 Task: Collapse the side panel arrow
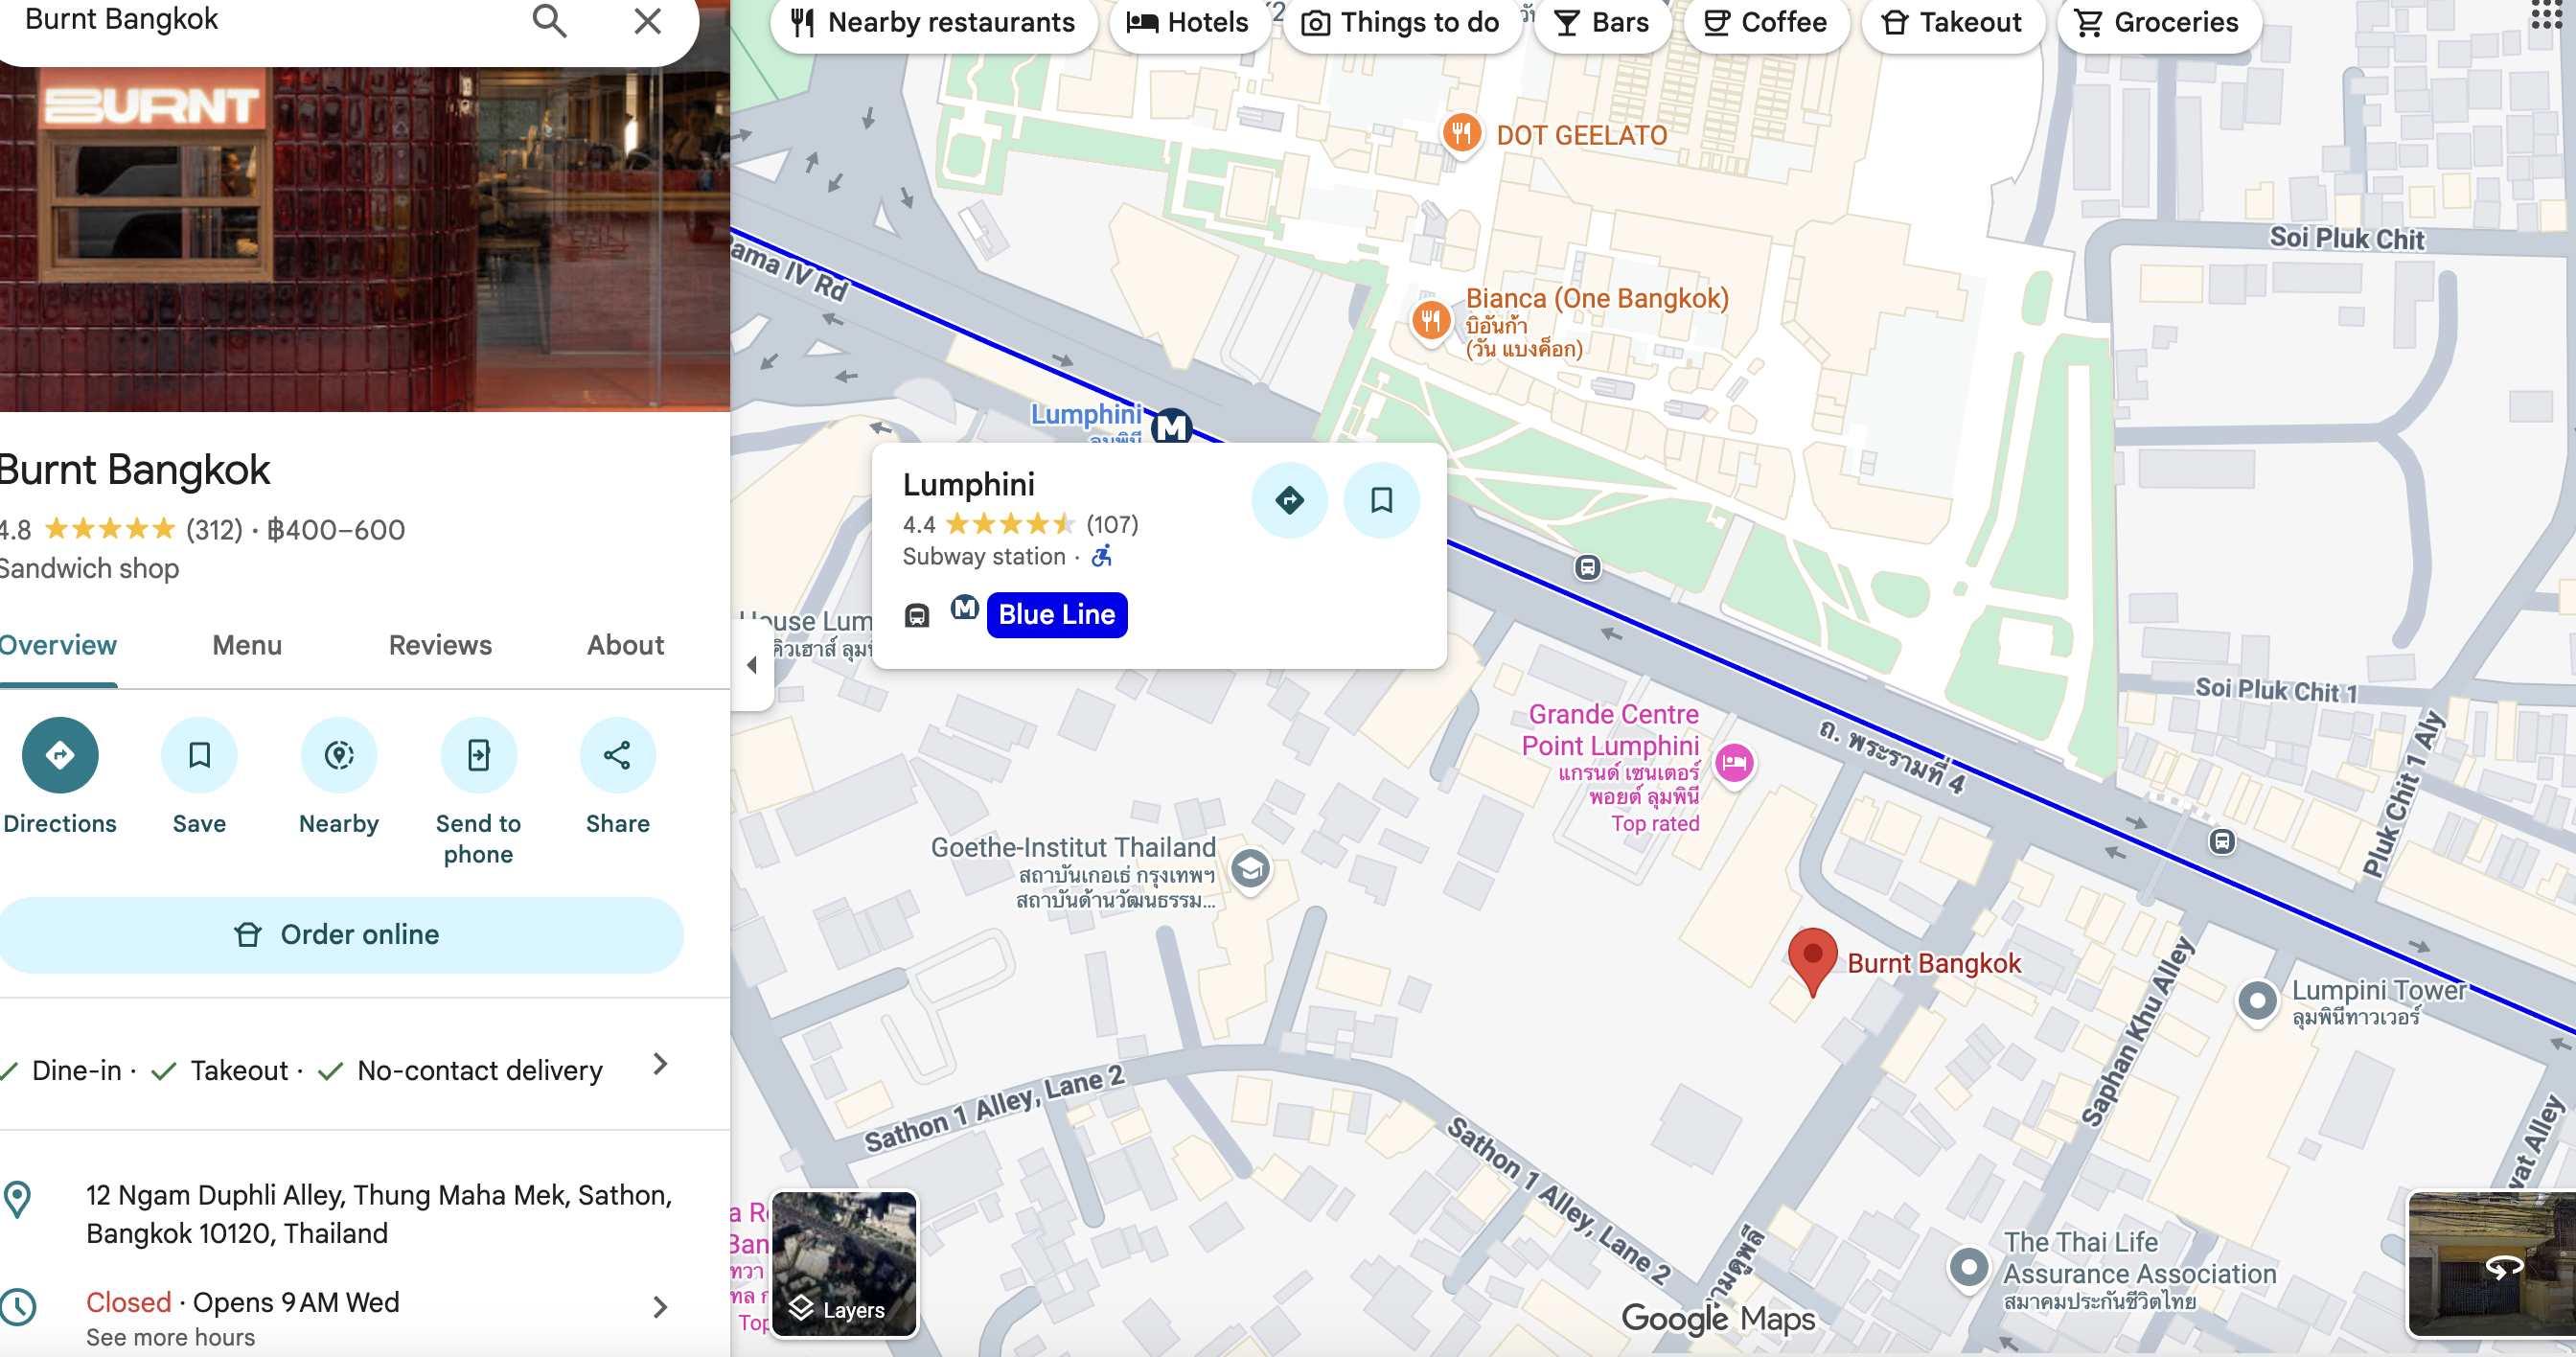[x=752, y=665]
